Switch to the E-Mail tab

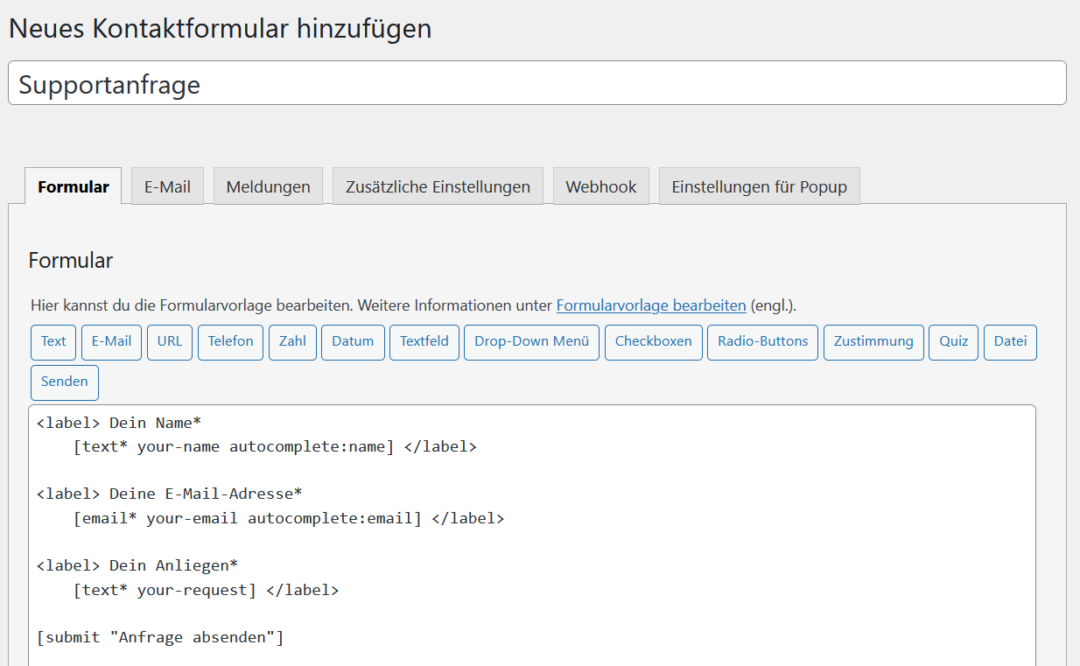[x=167, y=186]
